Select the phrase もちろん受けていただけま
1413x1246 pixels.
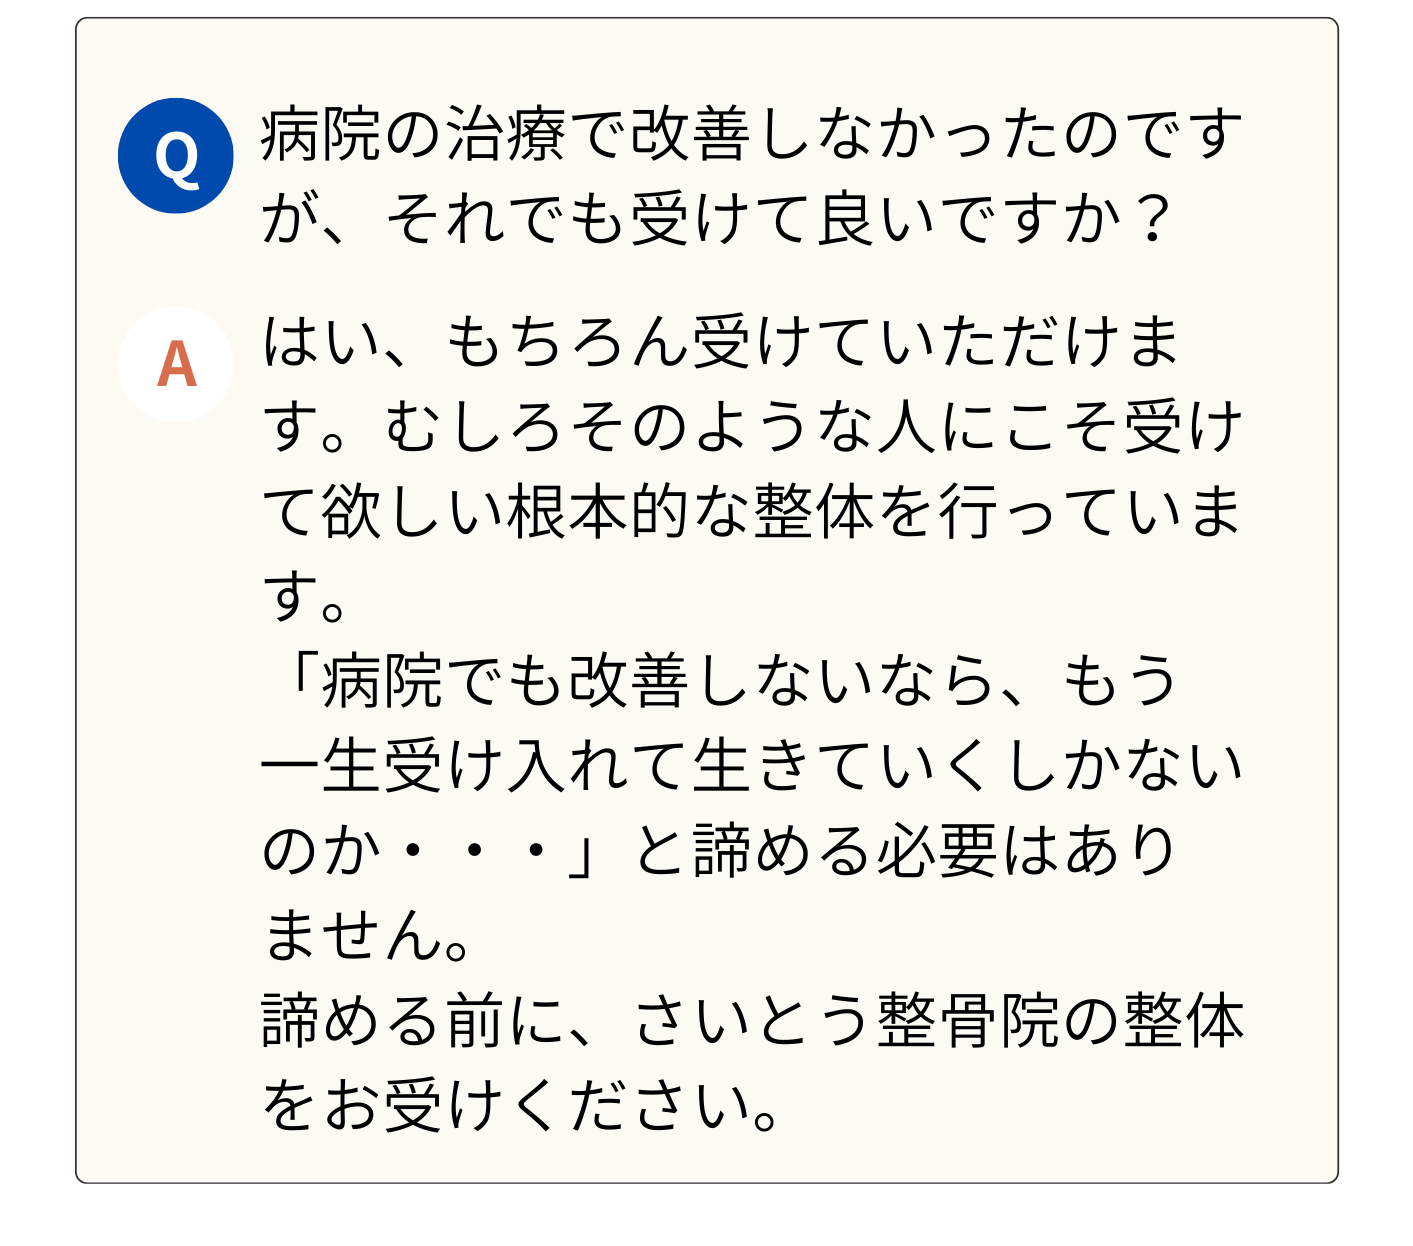tap(812, 341)
